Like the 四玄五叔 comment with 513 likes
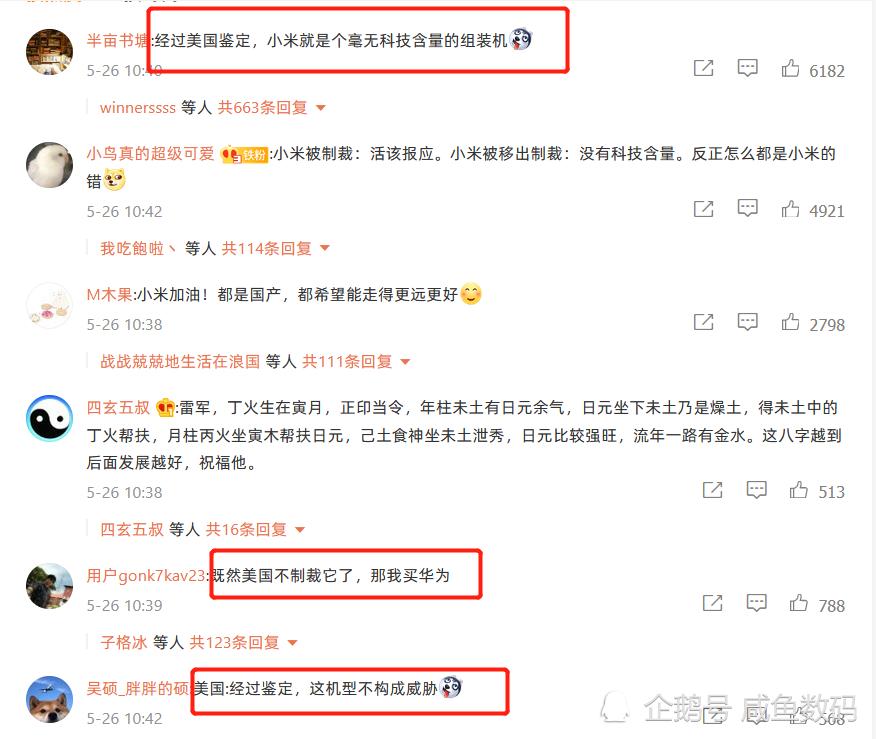876x739 pixels. pyautogui.click(x=798, y=490)
